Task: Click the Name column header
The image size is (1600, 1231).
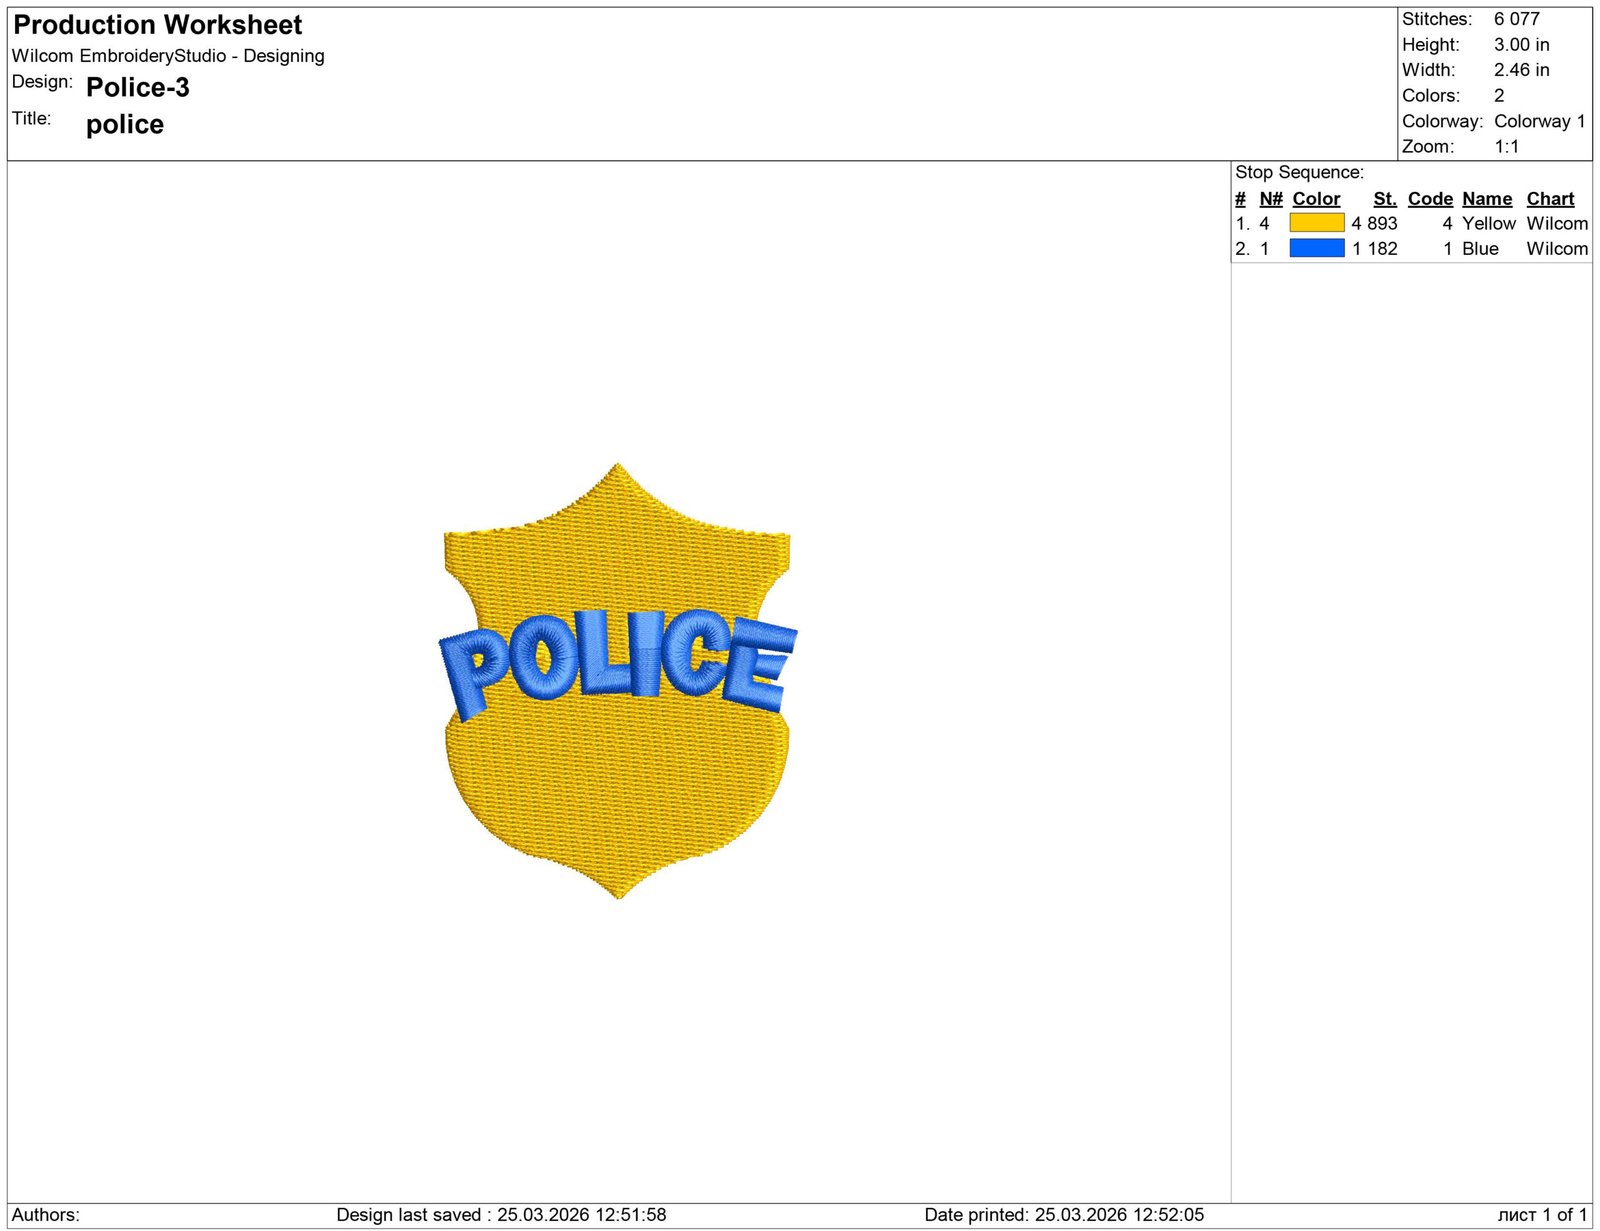Action: click(1486, 199)
